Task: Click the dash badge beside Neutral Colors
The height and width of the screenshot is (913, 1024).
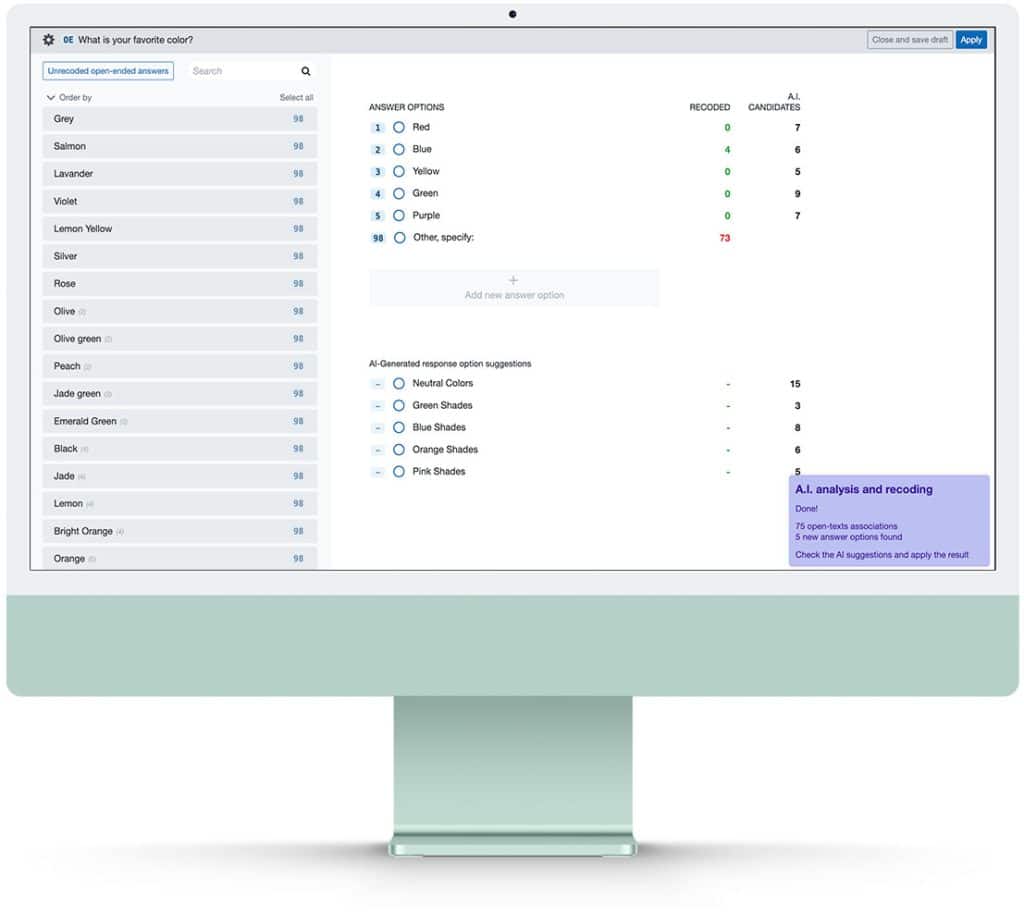Action: click(378, 384)
